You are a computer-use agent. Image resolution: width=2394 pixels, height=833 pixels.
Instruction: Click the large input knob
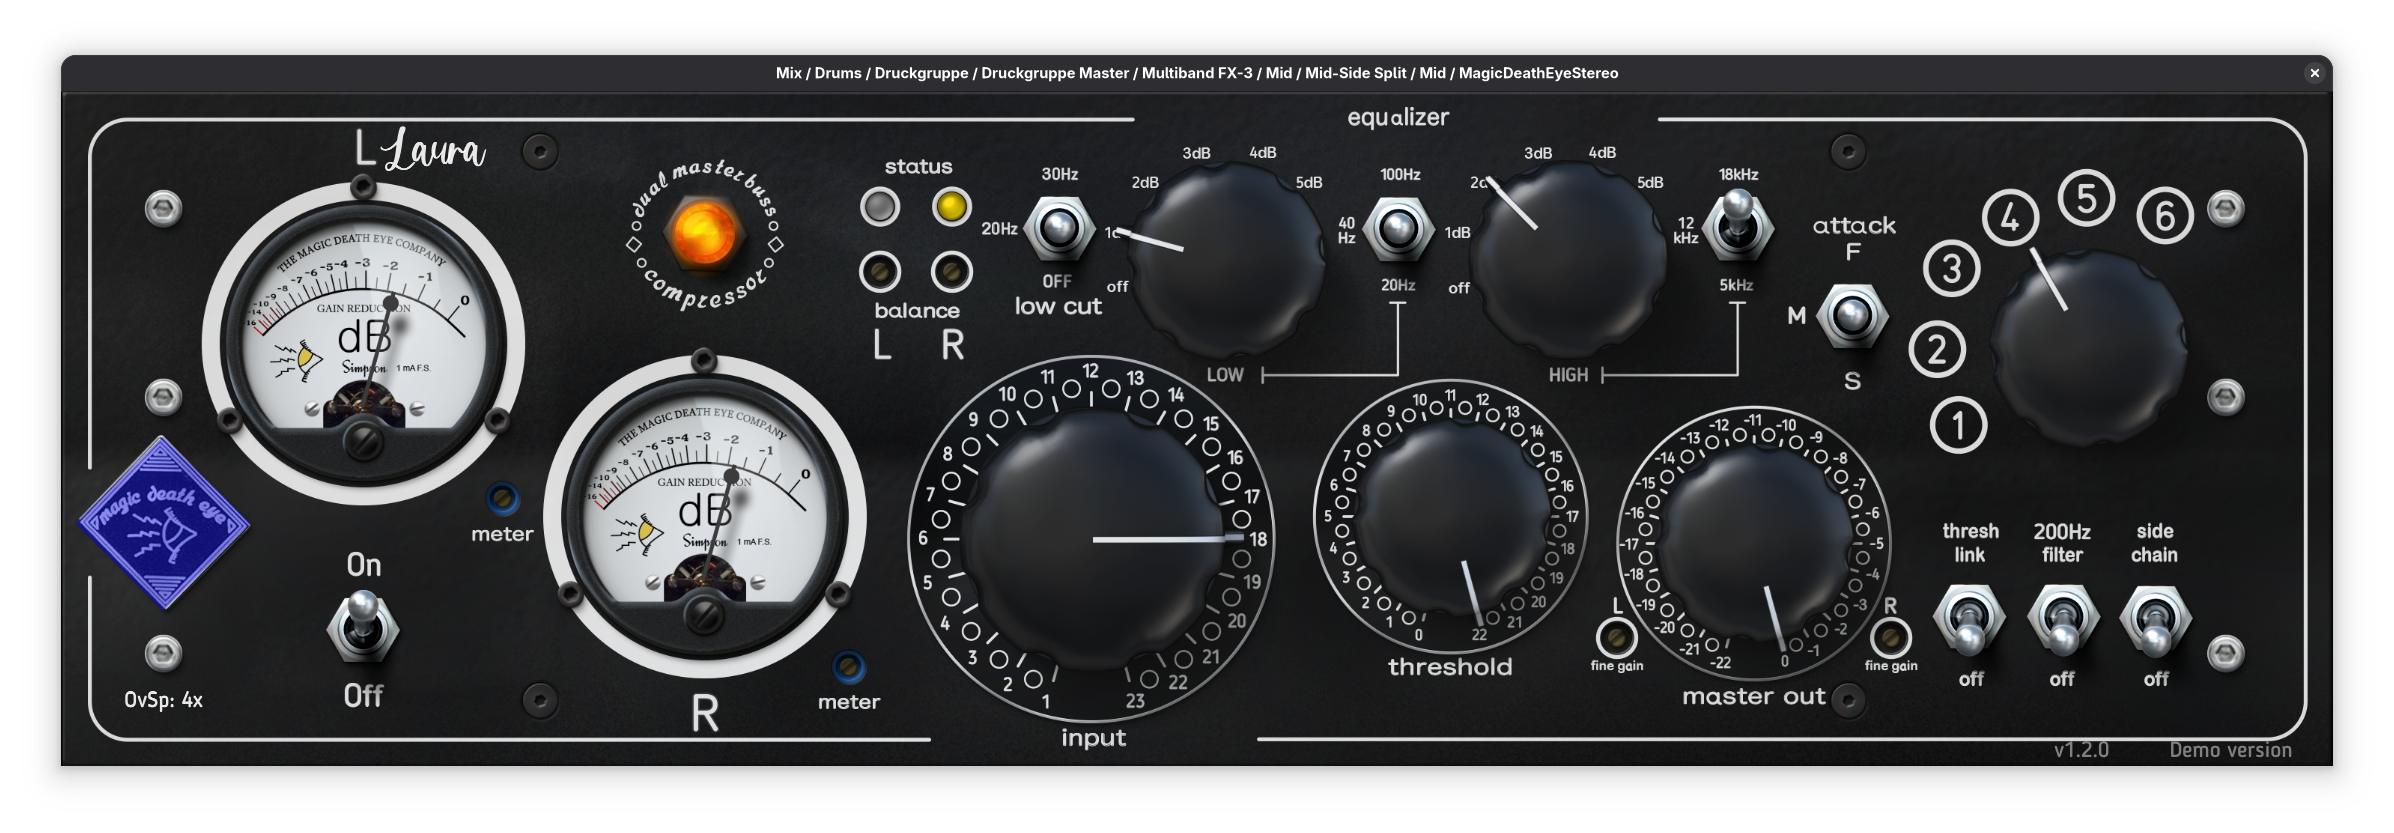(x=1092, y=540)
